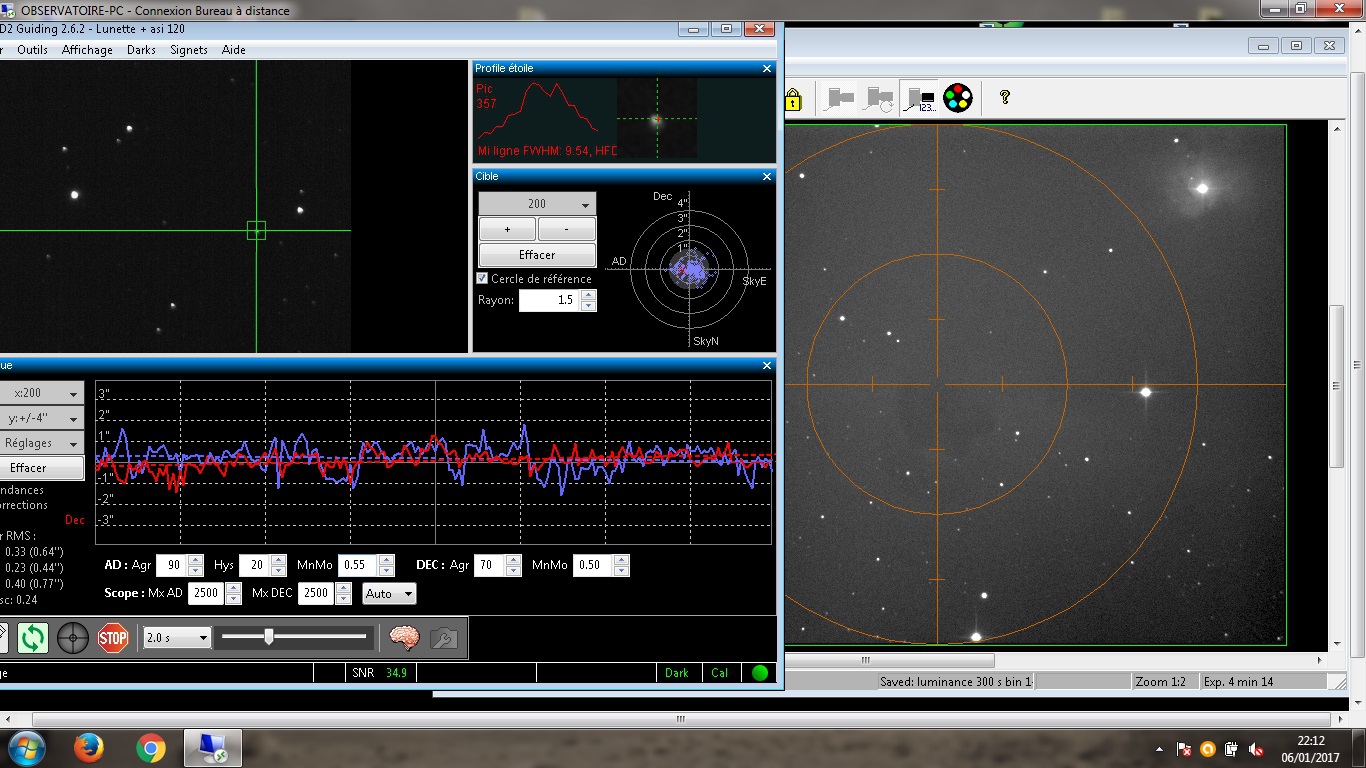Image resolution: width=1366 pixels, height=768 pixels.
Task: Close the Profile étoile panel
Action: tap(767, 69)
